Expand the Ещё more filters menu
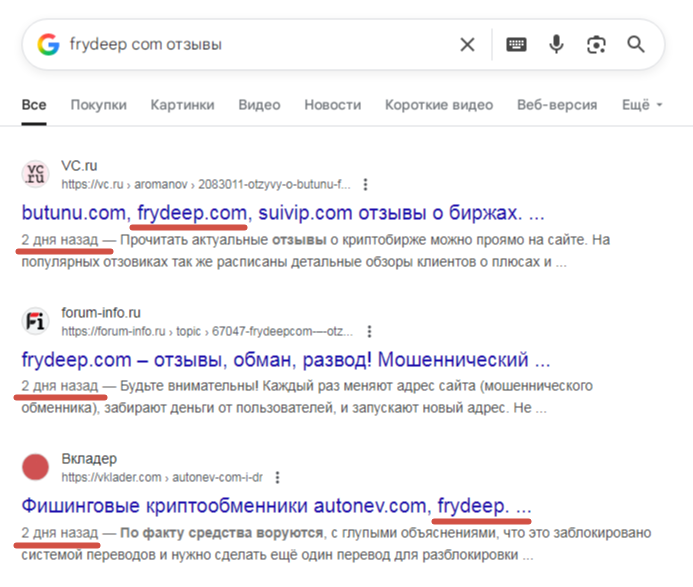Screen dimensions: 693x587 coord(642,105)
